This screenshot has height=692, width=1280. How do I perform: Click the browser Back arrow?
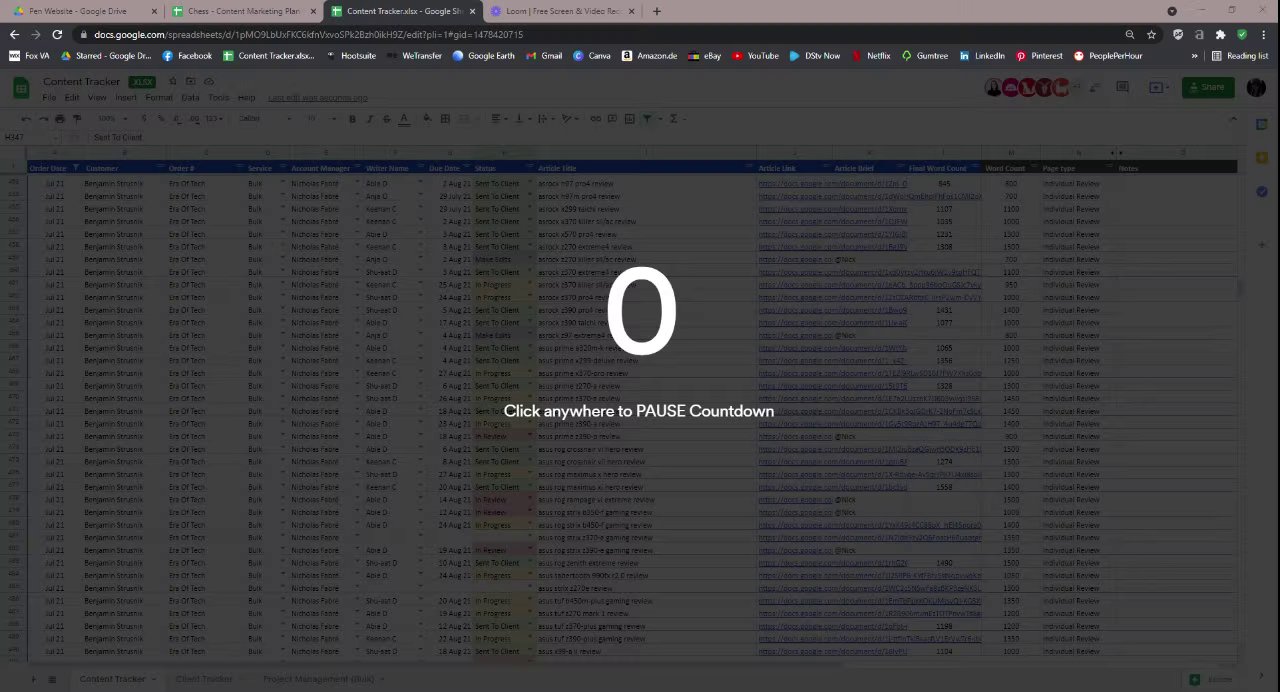pos(14,34)
